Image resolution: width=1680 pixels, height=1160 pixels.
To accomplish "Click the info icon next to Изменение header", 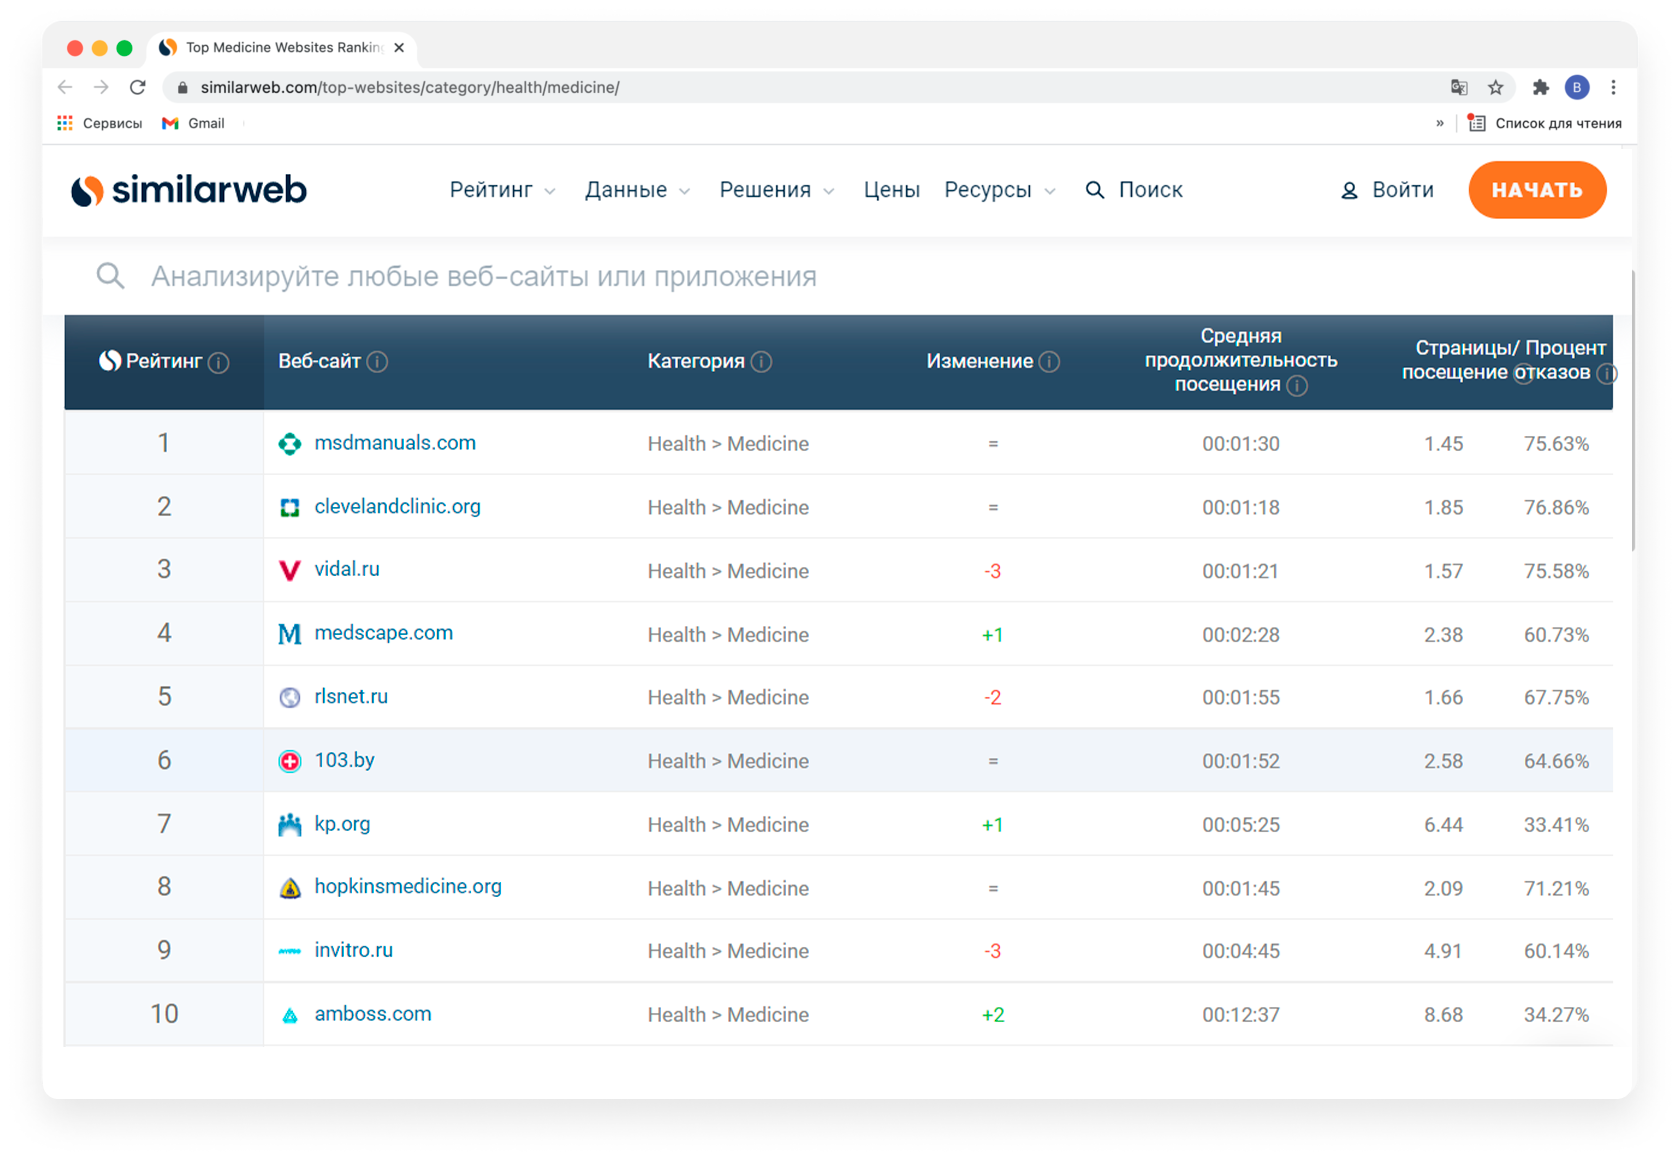I will (x=1049, y=362).
